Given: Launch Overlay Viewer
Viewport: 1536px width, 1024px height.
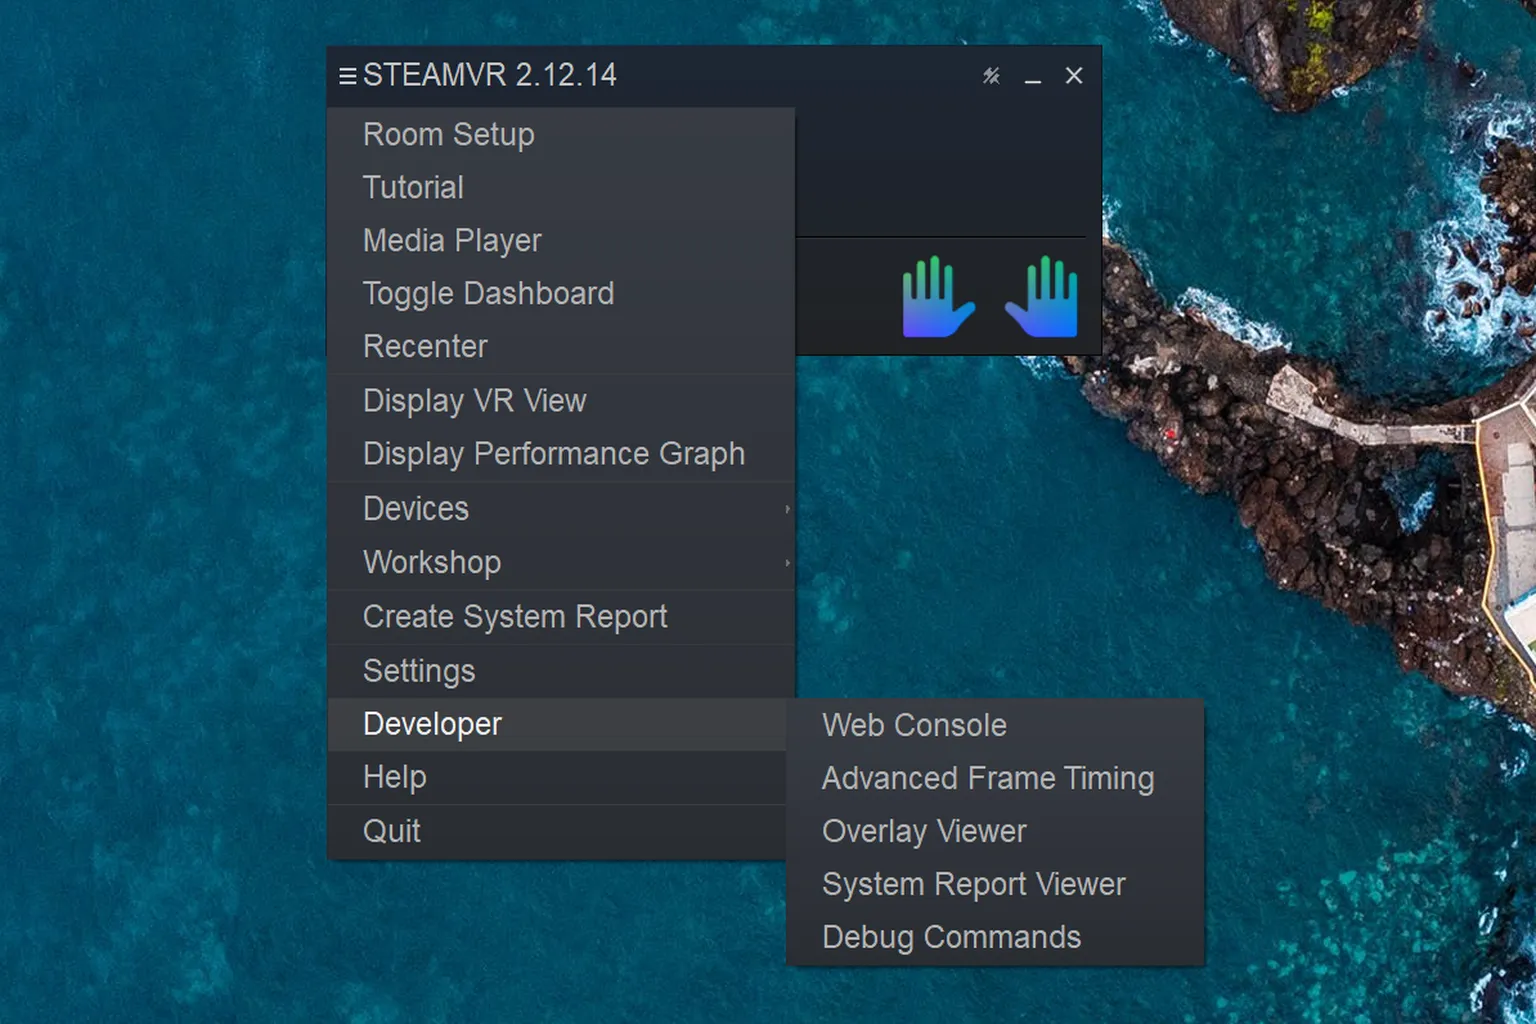Looking at the screenshot, I should click(995, 831).
